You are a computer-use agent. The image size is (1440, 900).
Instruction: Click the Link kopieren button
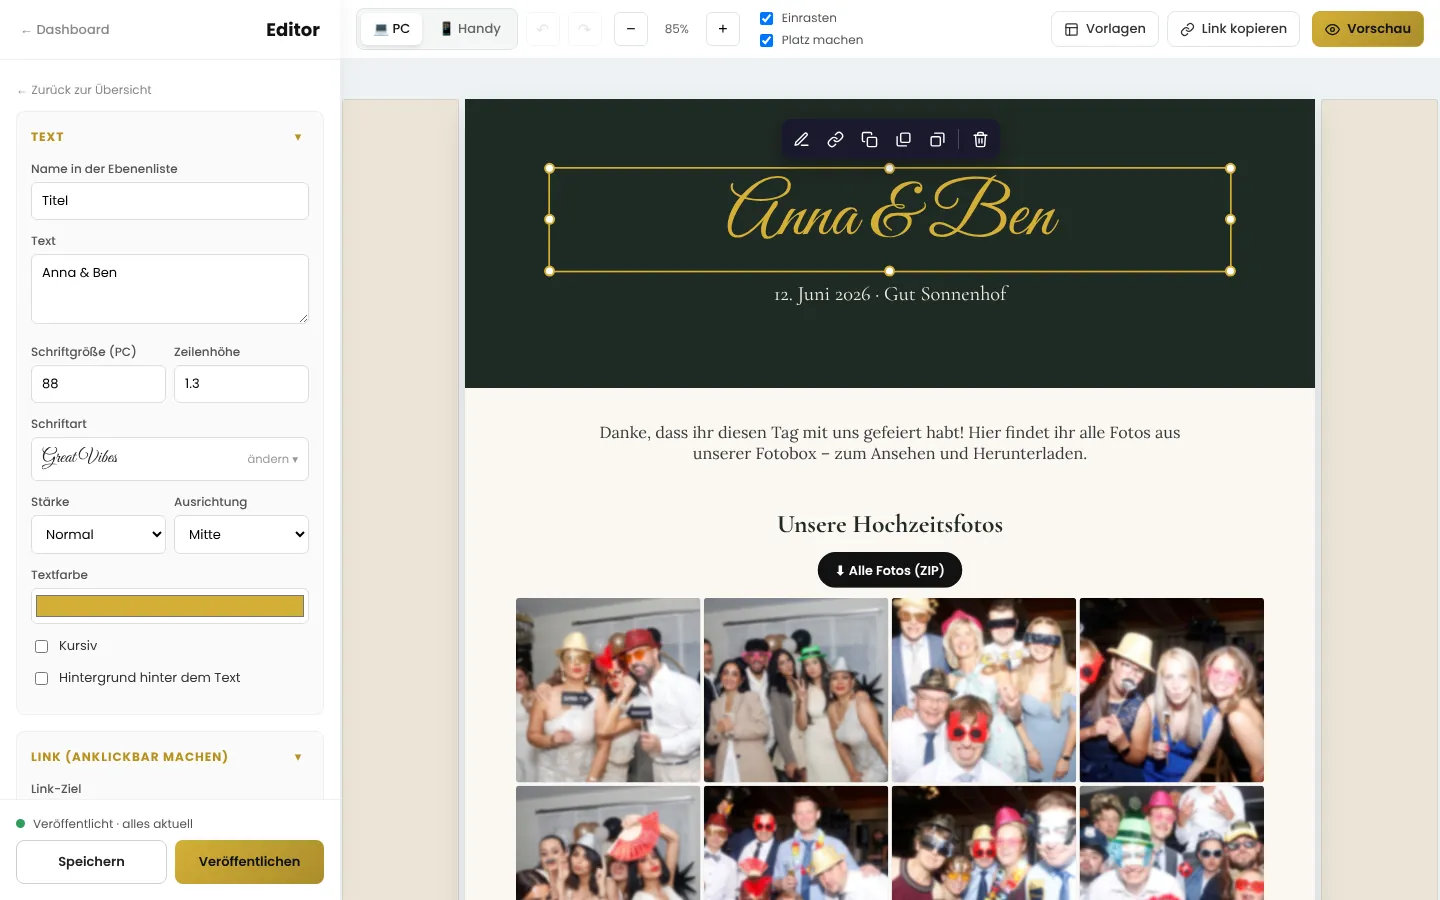point(1234,29)
